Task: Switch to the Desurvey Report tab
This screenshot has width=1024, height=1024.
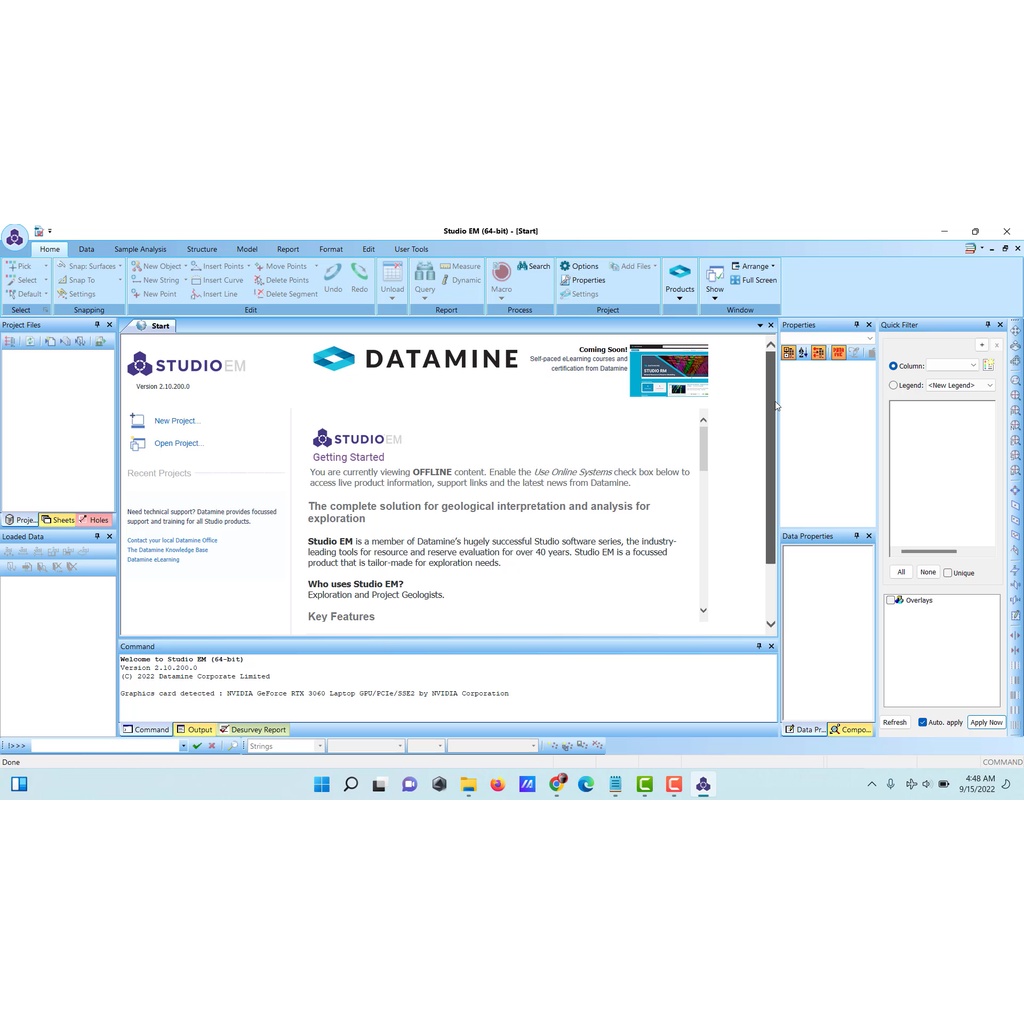Action: coord(253,729)
